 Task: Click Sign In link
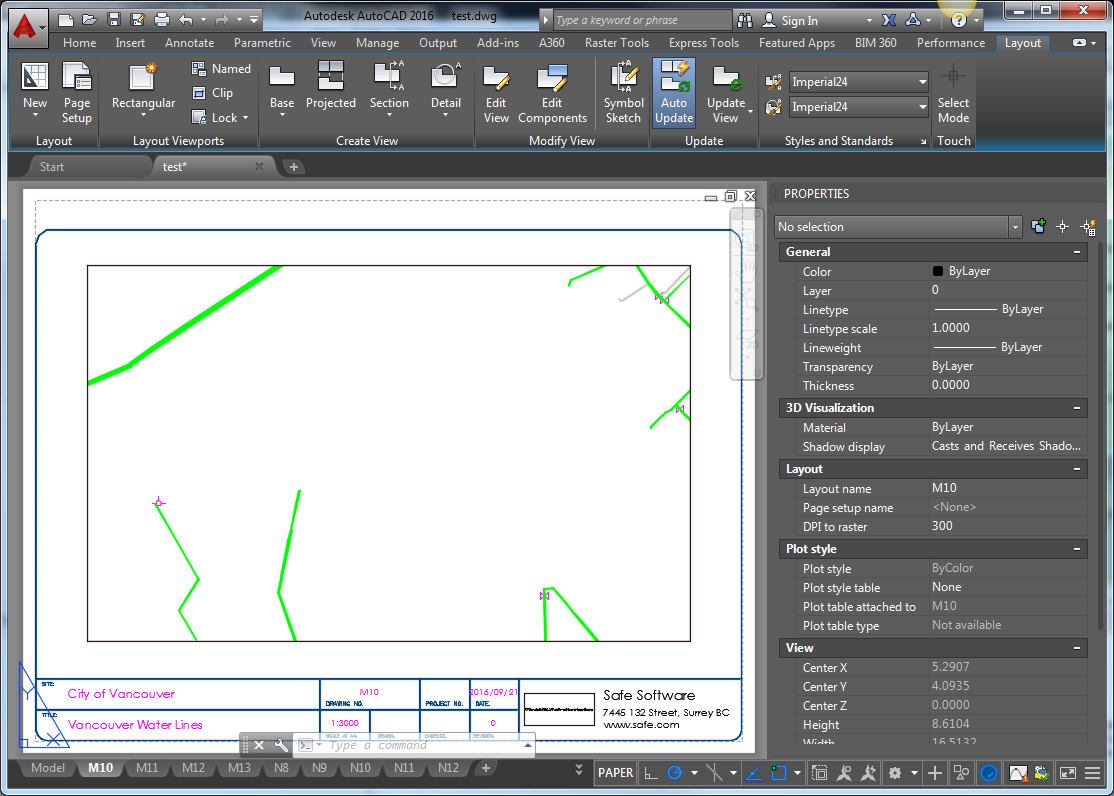[799, 20]
